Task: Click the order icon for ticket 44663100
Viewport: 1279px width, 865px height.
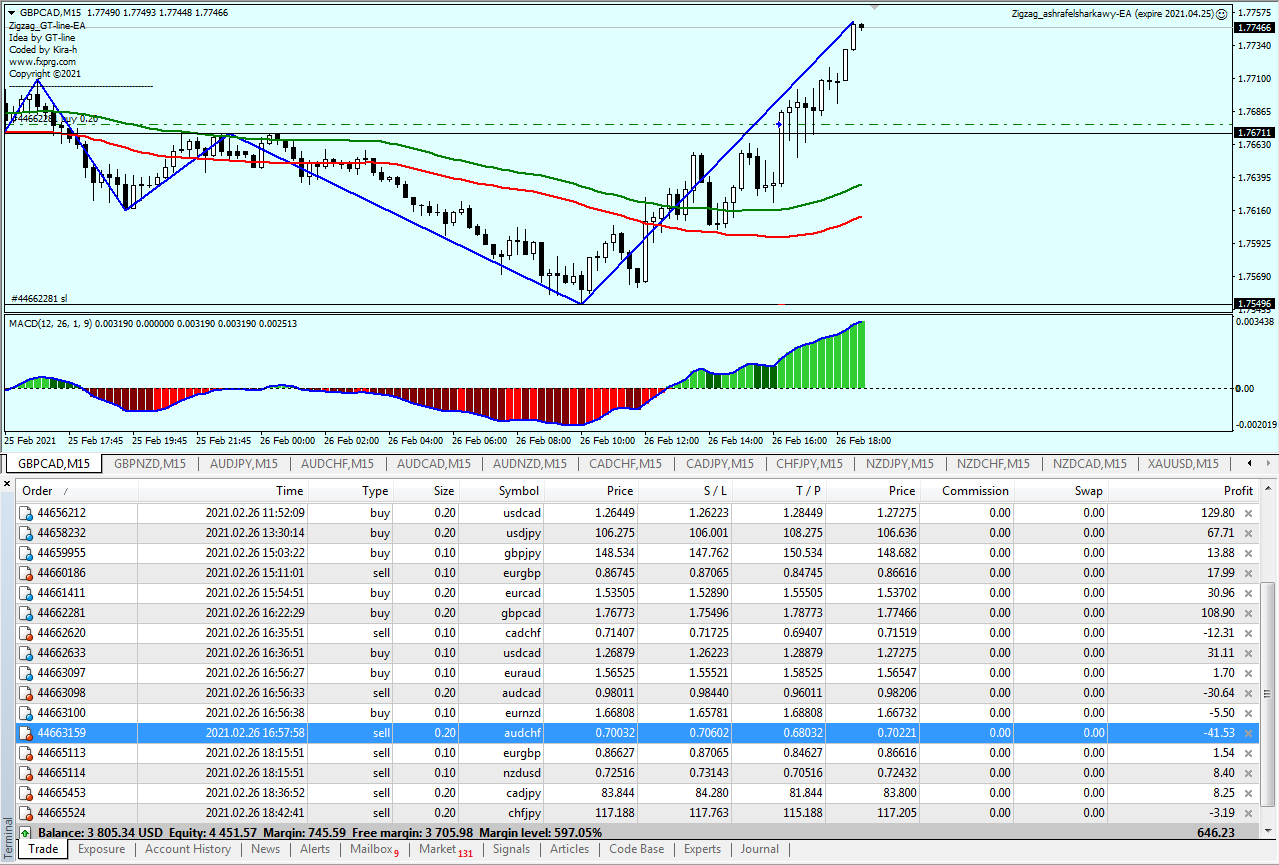Action: pyautogui.click(x=26, y=713)
